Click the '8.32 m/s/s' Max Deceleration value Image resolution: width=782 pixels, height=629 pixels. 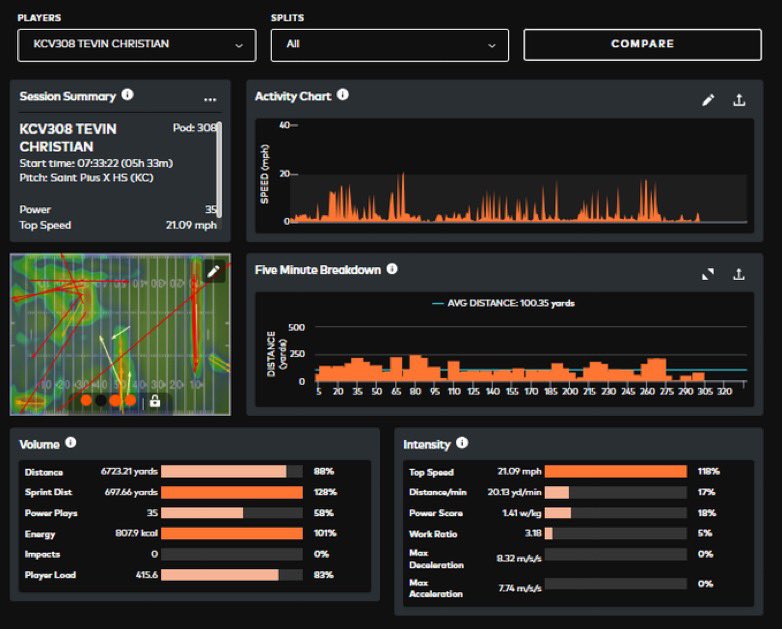519,559
